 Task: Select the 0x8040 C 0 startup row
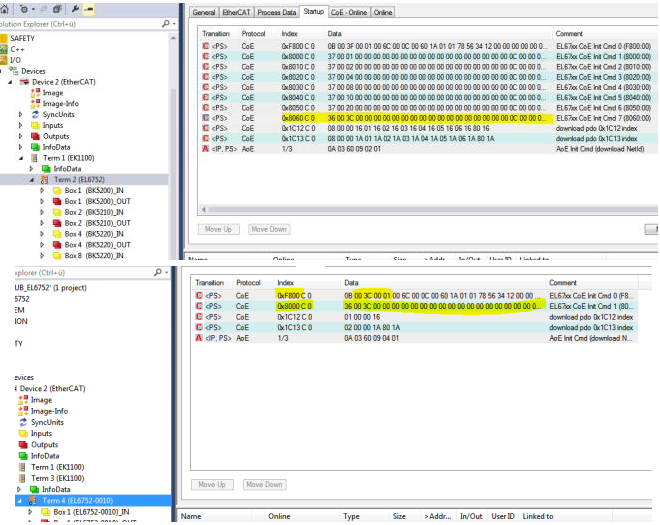click(427, 97)
